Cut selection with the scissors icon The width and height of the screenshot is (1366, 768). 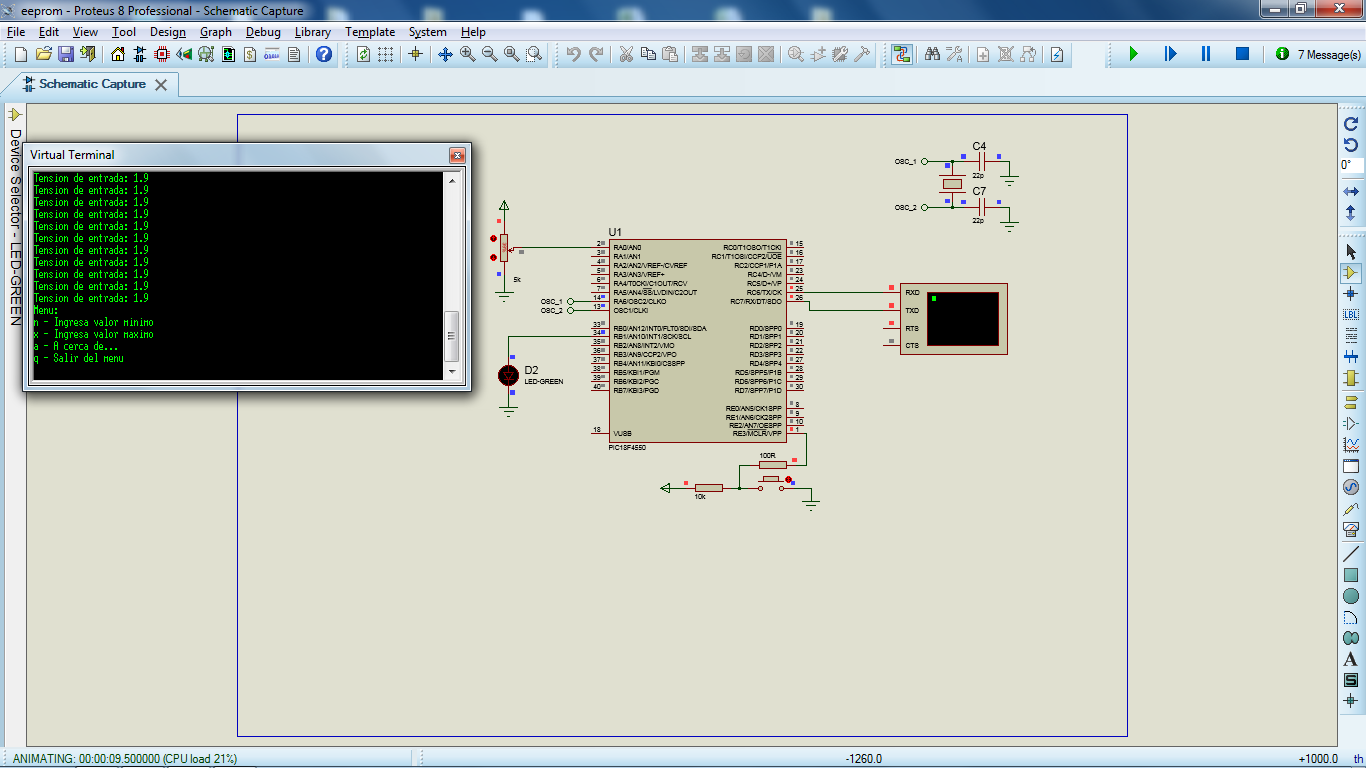click(626, 54)
